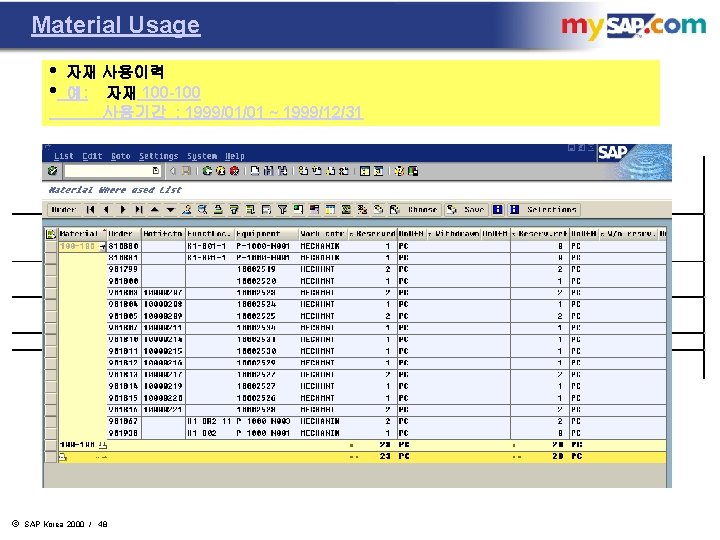Click the Save diskette icon in standard toolbar
This screenshot has width=720, height=540.
pos(186,171)
